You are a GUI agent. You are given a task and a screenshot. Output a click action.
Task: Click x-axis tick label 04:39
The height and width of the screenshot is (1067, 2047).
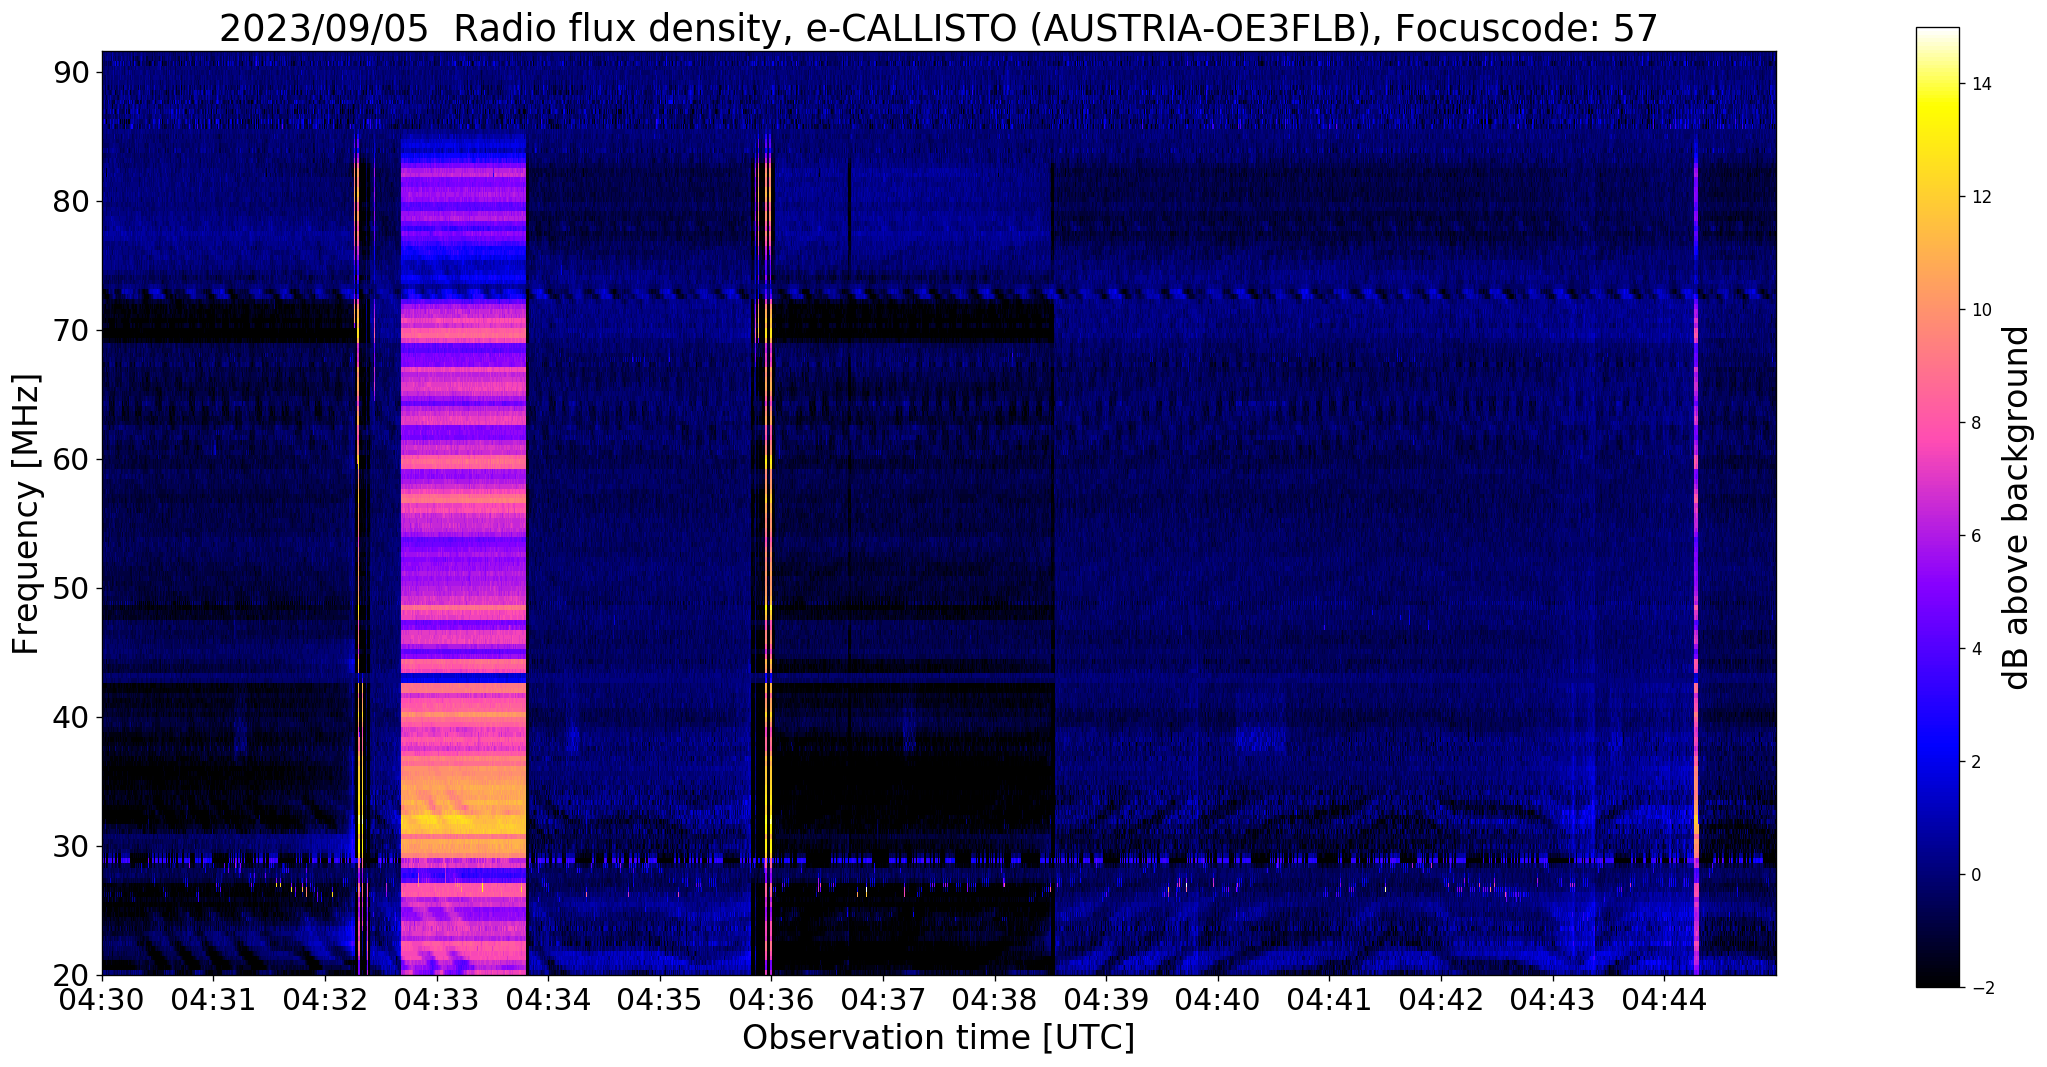click(1106, 1000)
